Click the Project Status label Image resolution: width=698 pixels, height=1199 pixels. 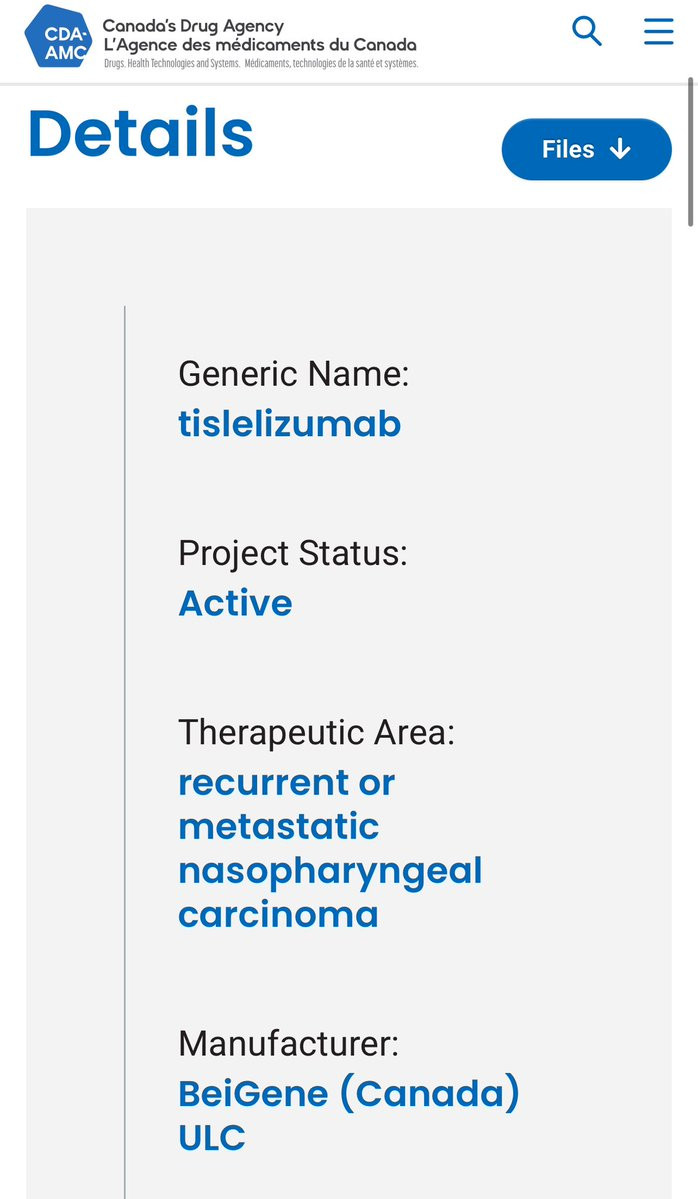293,553
